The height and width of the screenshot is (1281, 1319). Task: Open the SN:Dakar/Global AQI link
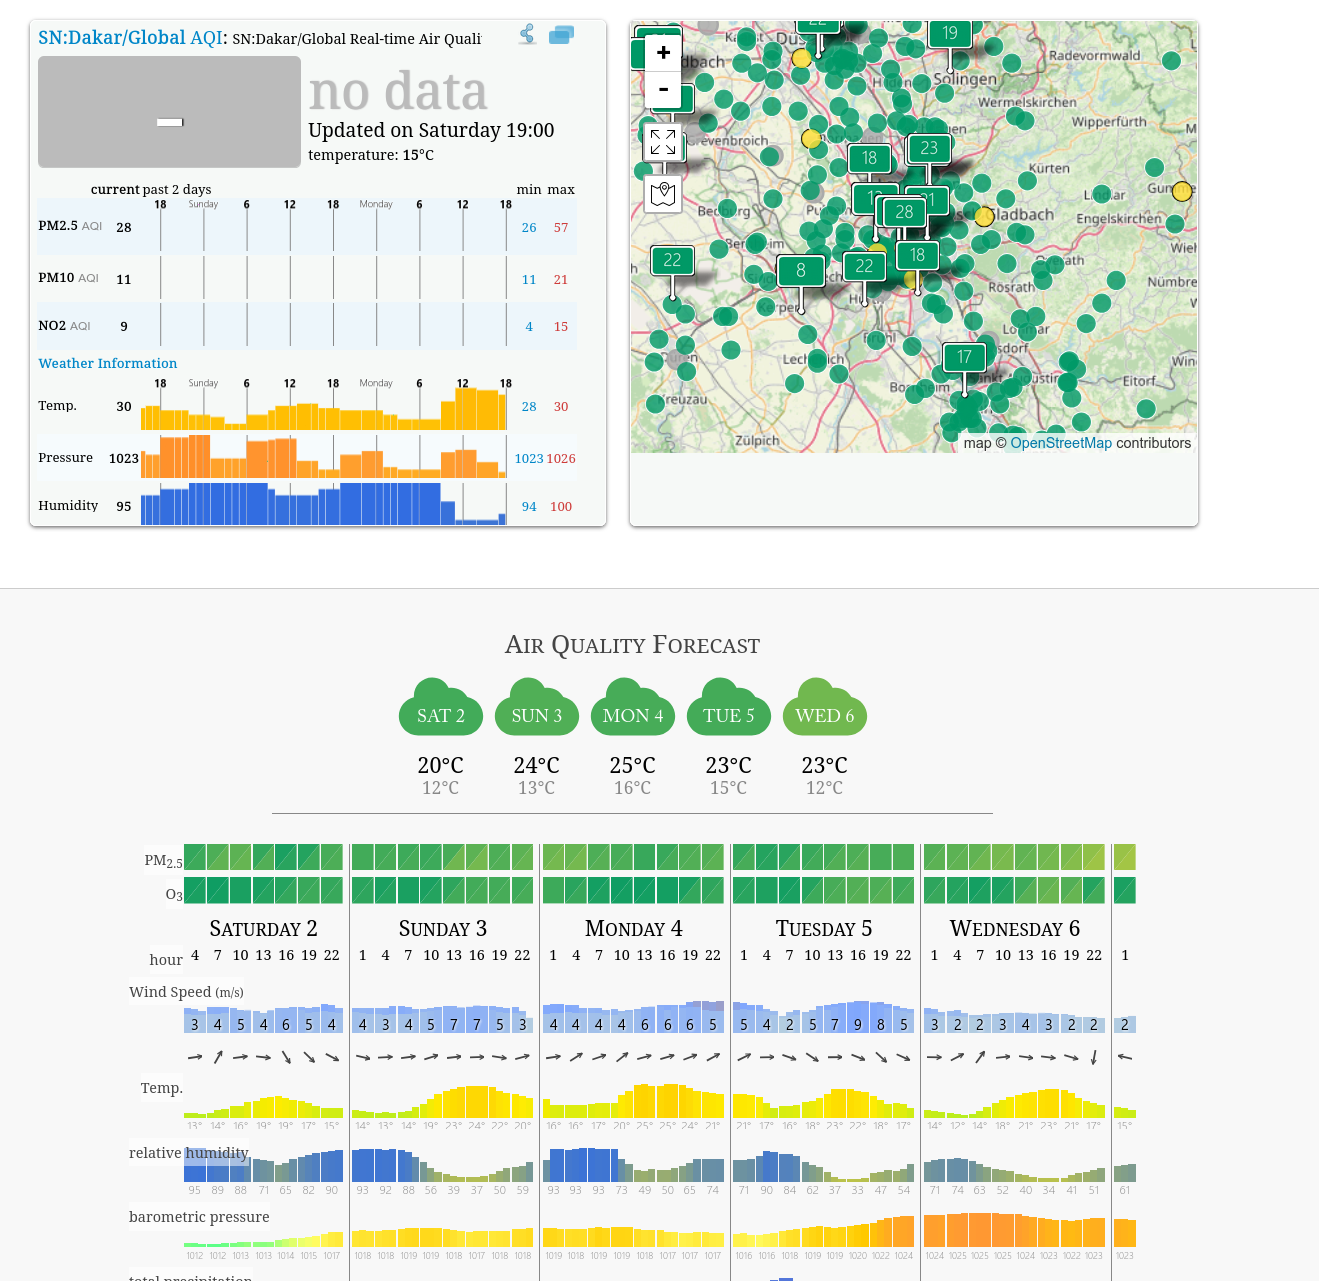click(x=130, y=38)
